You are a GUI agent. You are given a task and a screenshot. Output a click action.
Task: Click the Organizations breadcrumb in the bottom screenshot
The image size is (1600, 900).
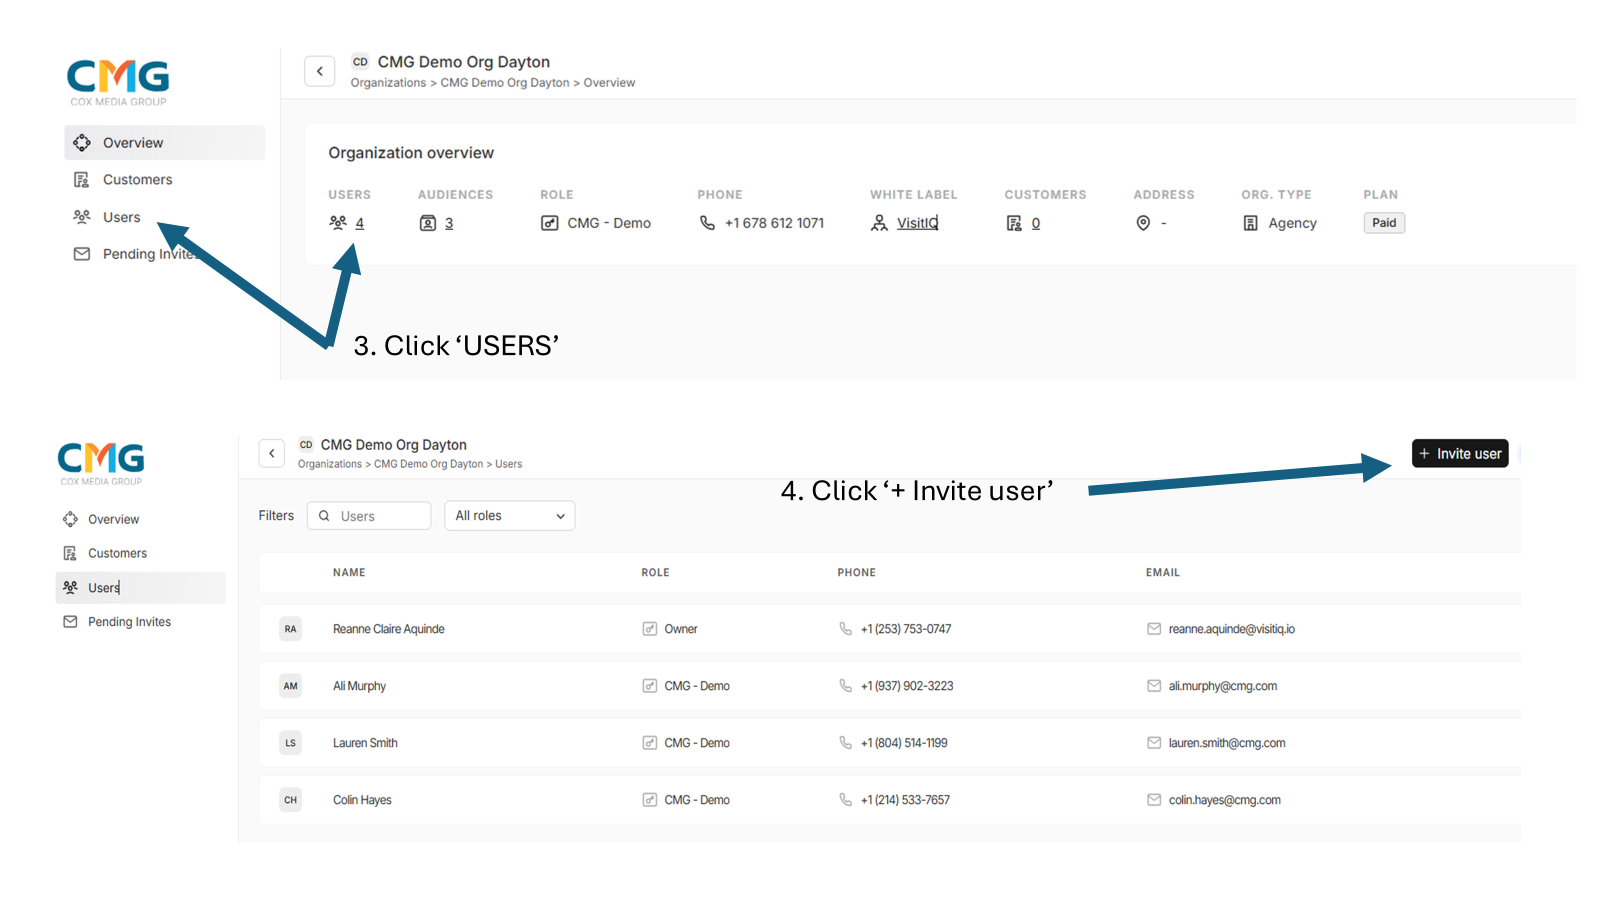coord(330,464)
